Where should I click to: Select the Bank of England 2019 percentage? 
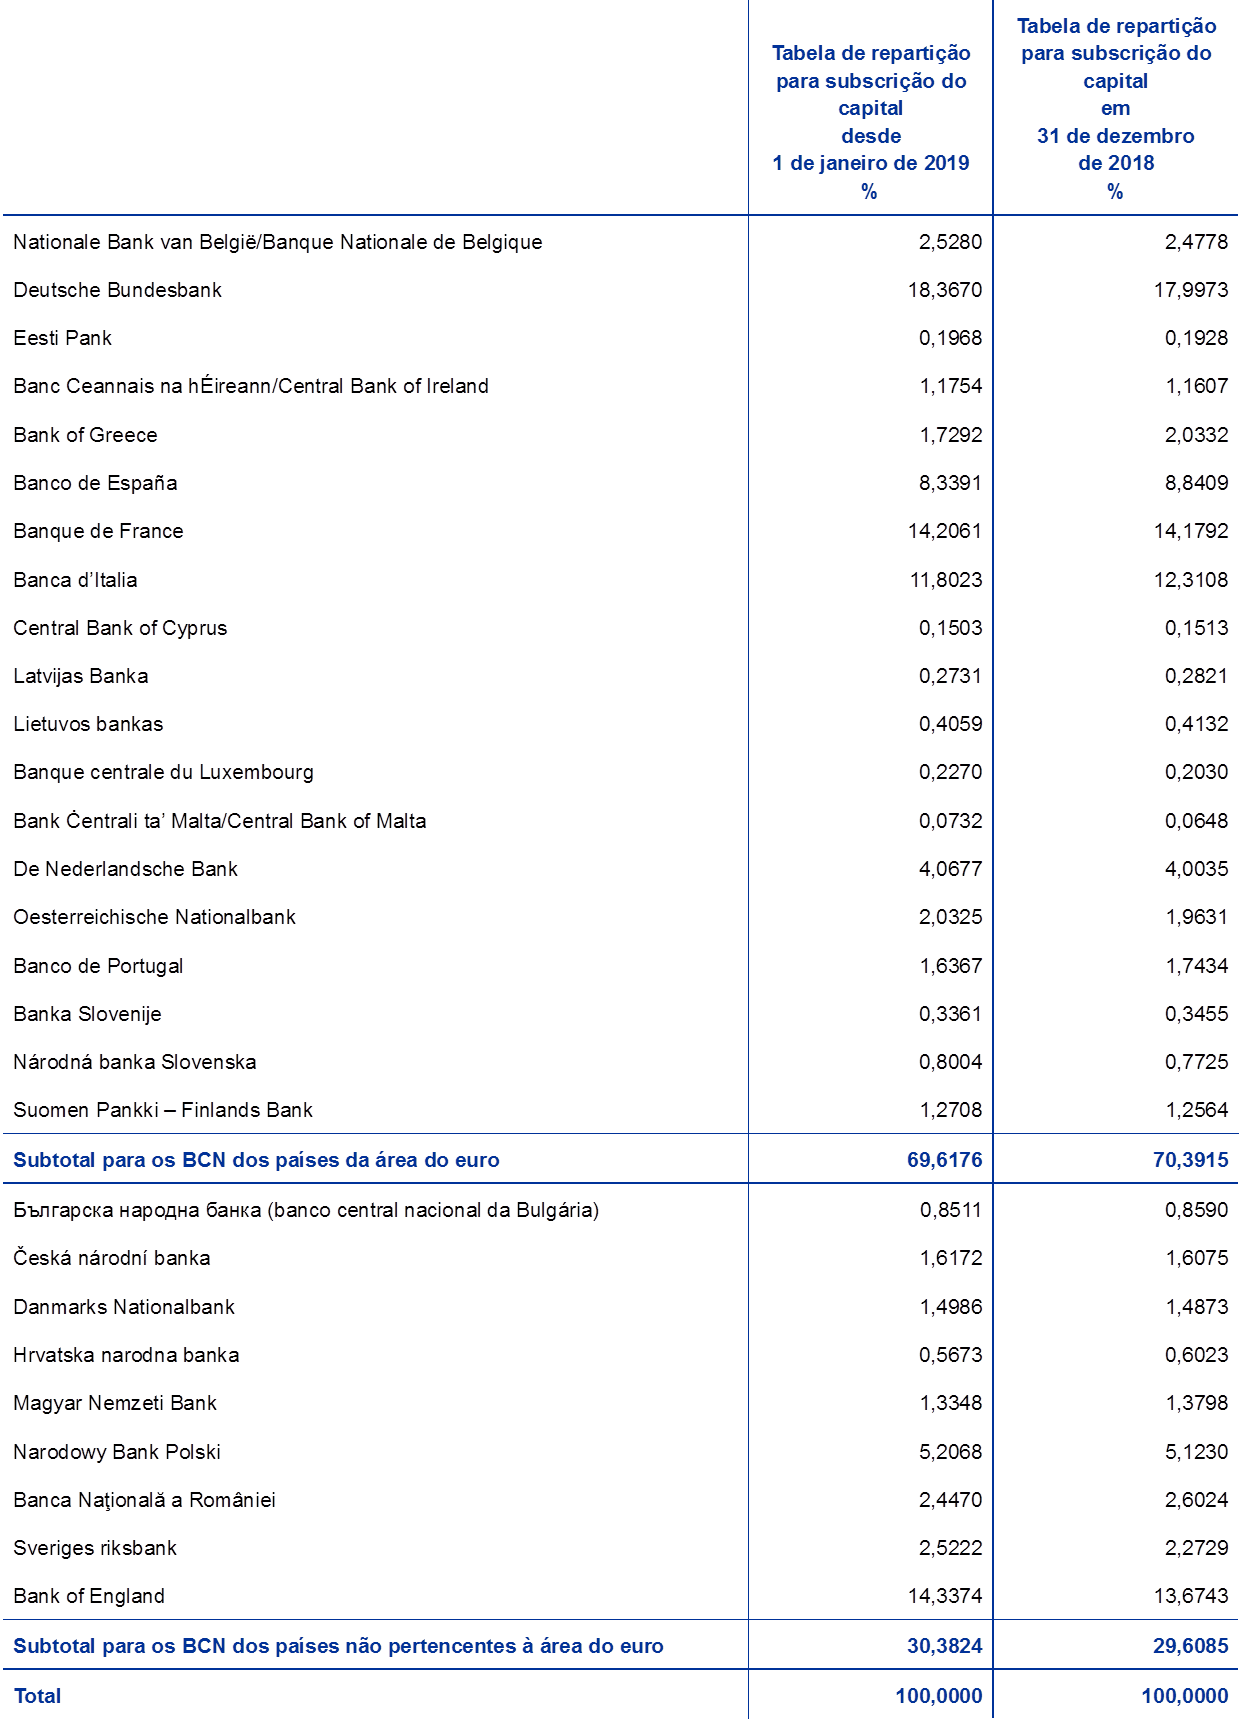tap(945, 1597)
